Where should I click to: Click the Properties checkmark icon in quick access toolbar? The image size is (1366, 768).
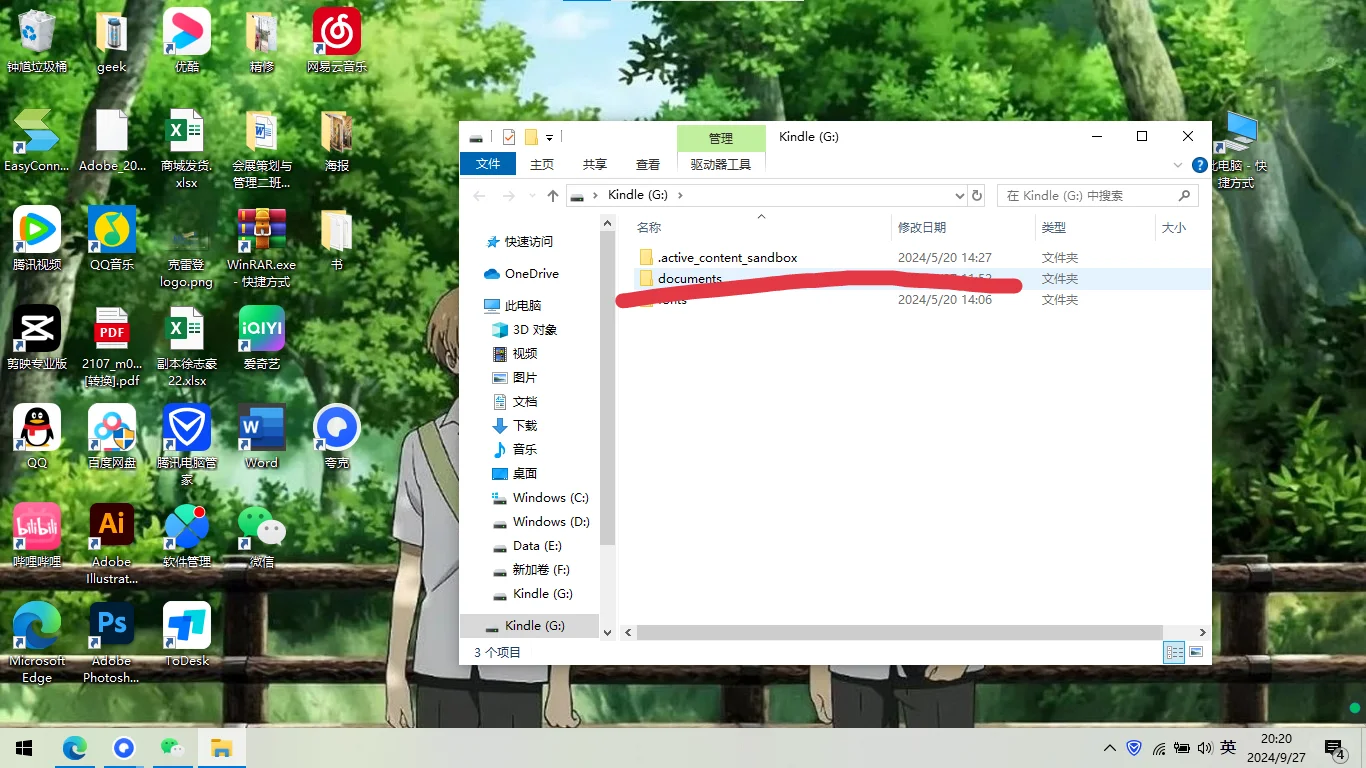pyautogui.click(x=509, y=137)
